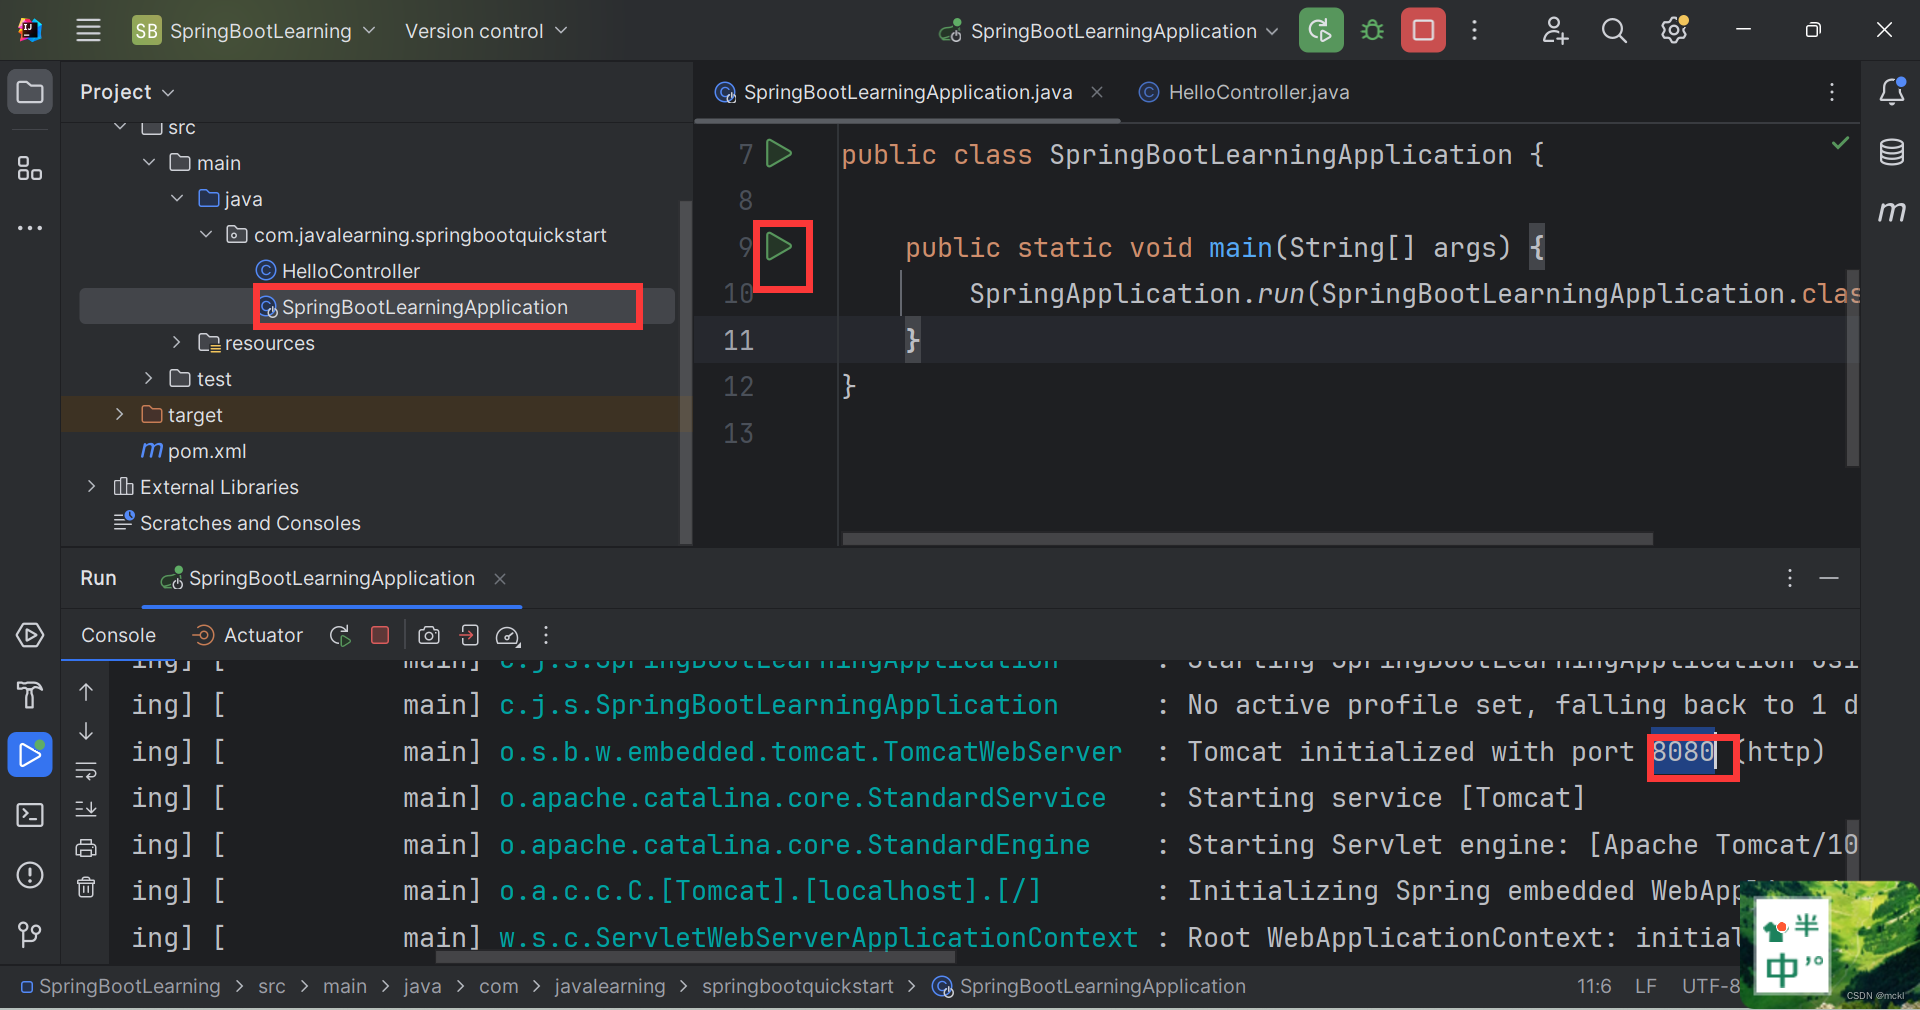1920x1010 pixels.
Task: Expand External Libraries node
Action: point(92,486)
